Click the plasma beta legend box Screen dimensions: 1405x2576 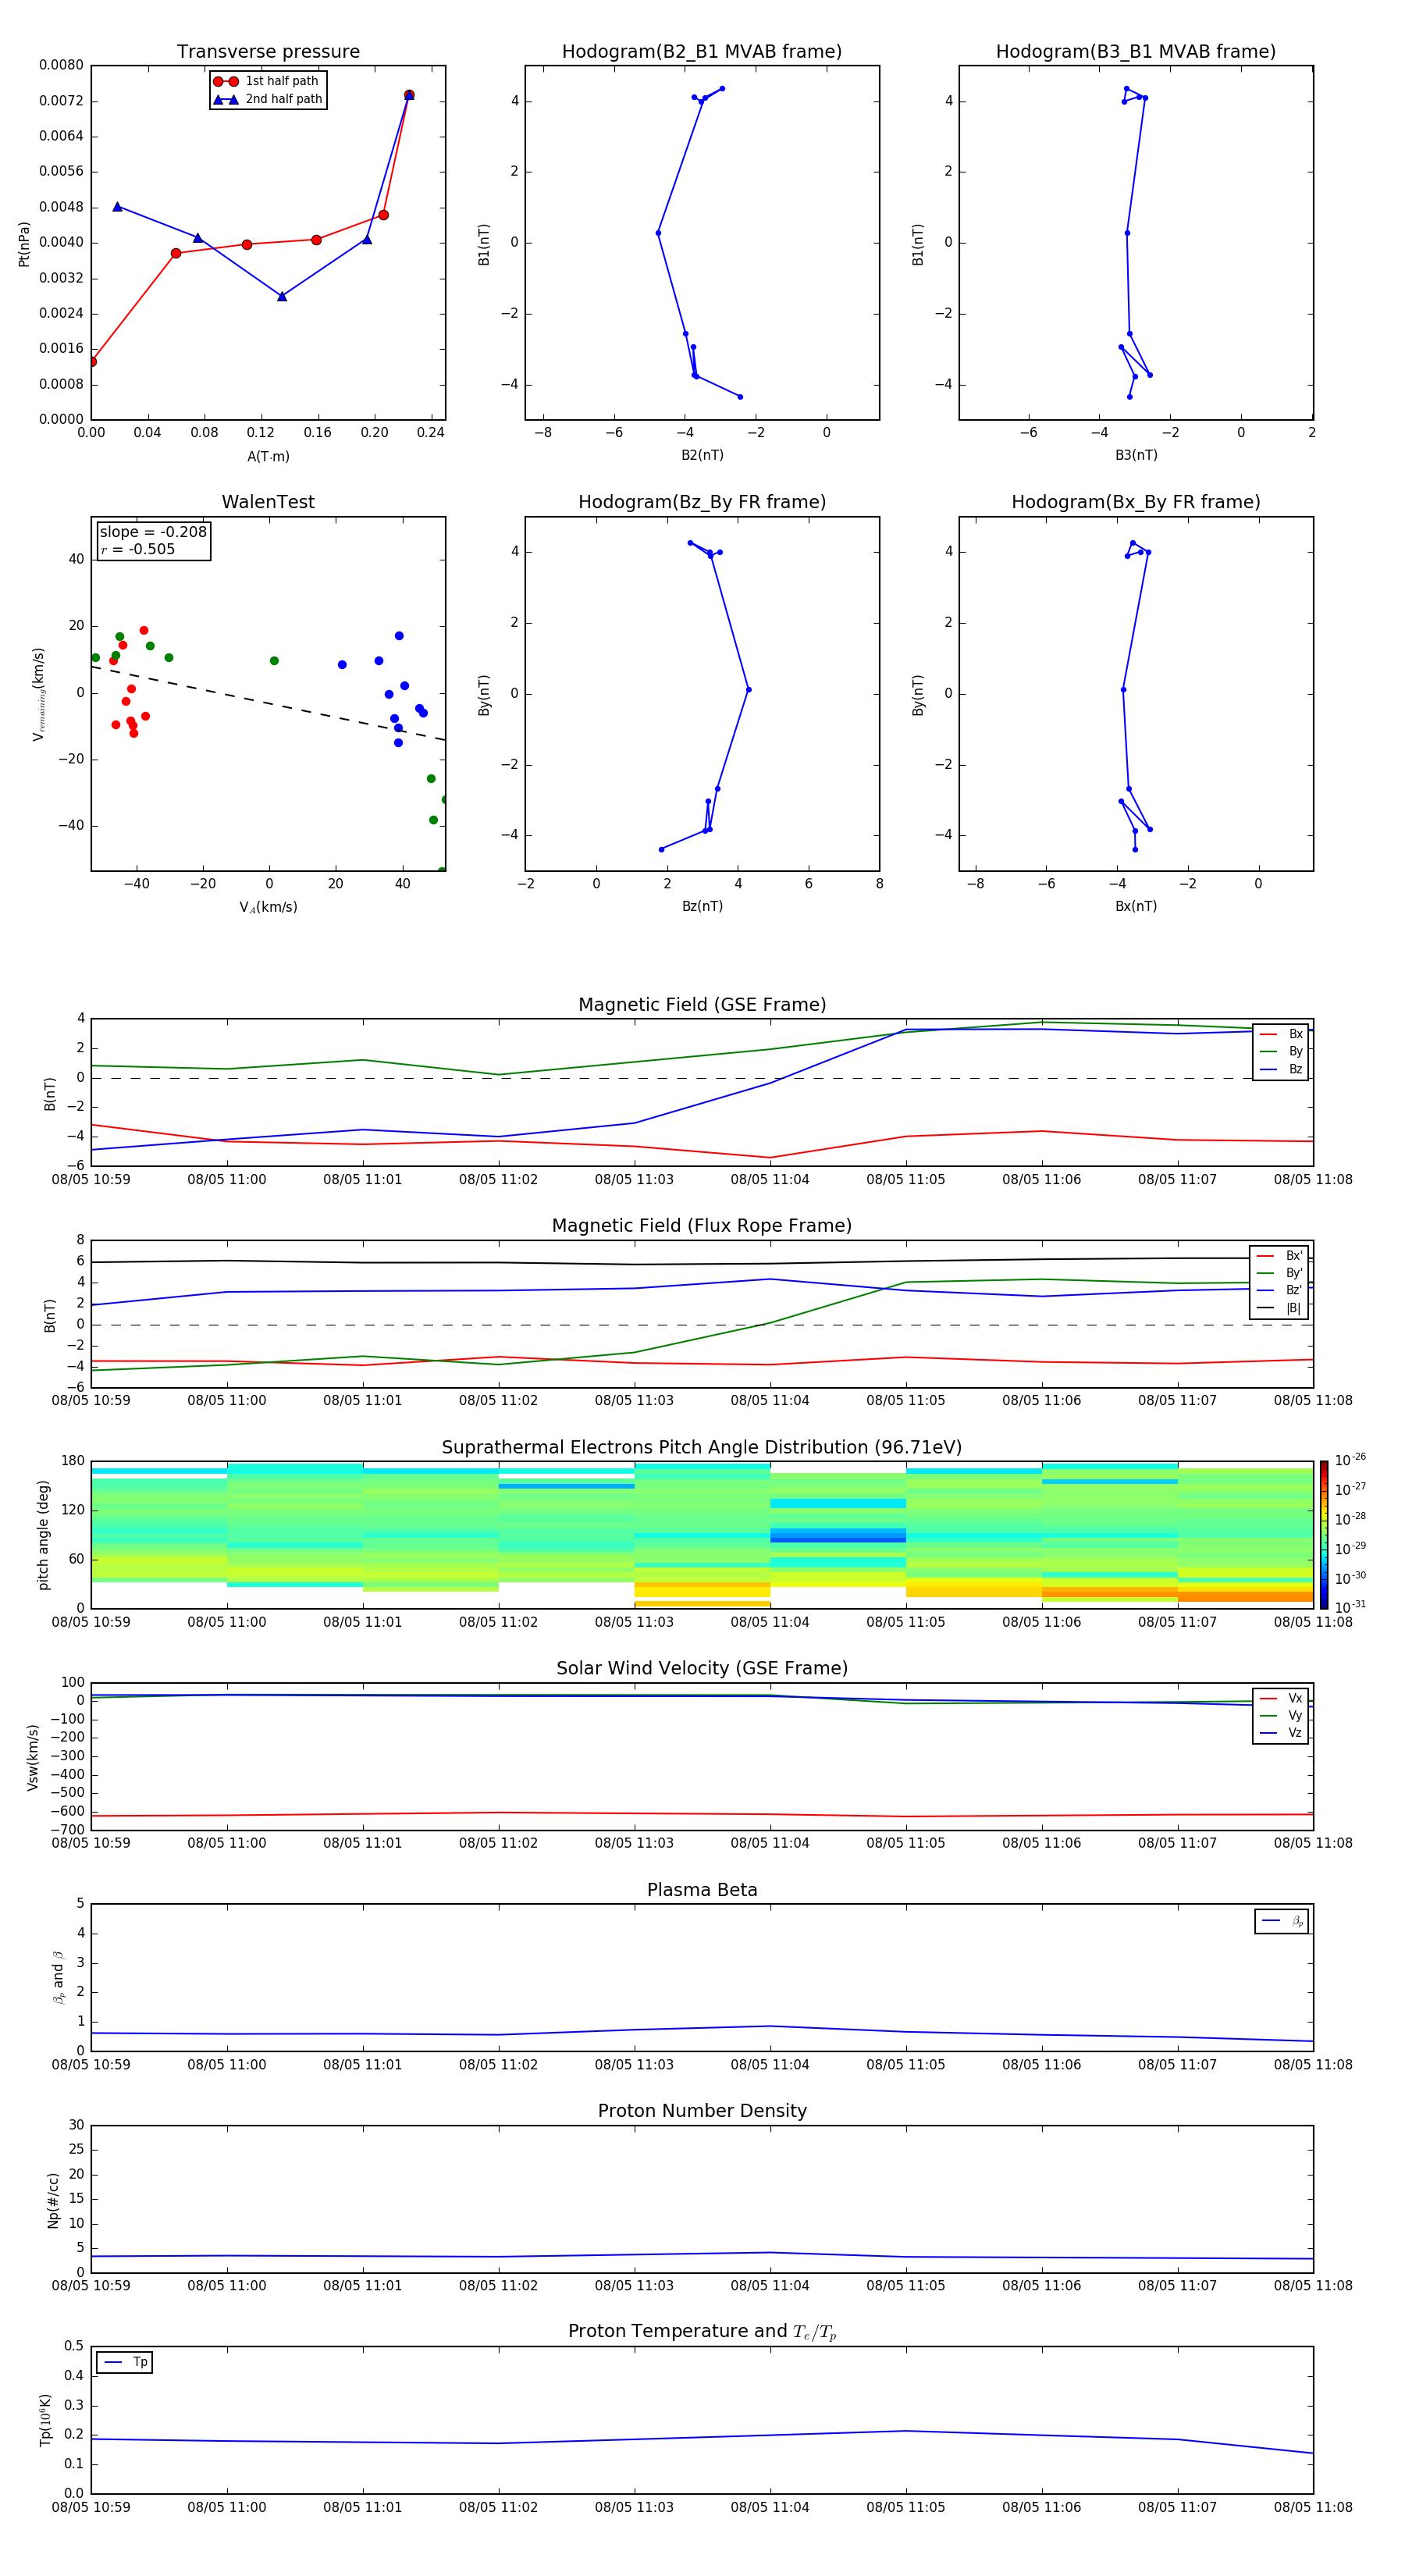coord(1281,1921)
